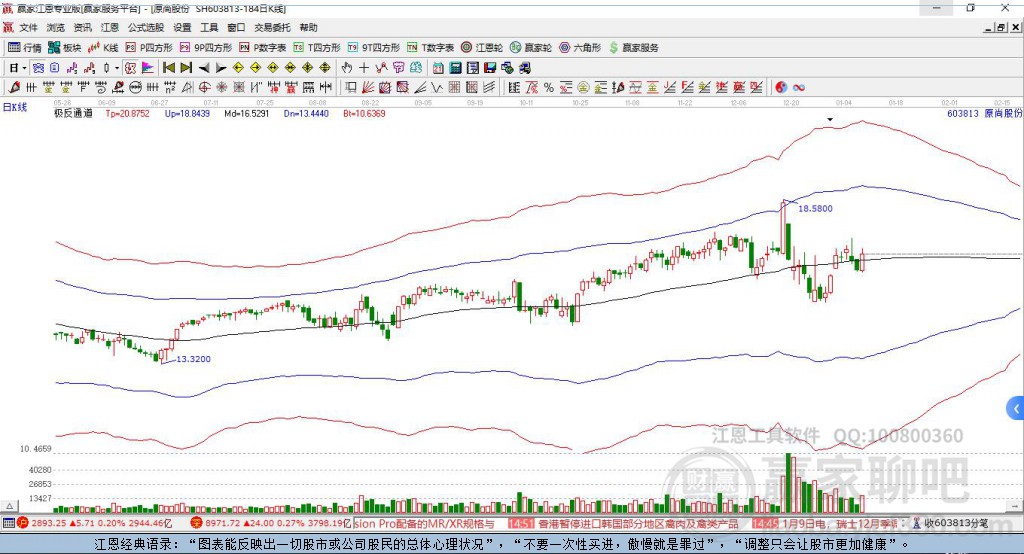This screenshot has height=554, width=1024.
Task: Open the 设置 menu
Action: (x=182, y=27)
